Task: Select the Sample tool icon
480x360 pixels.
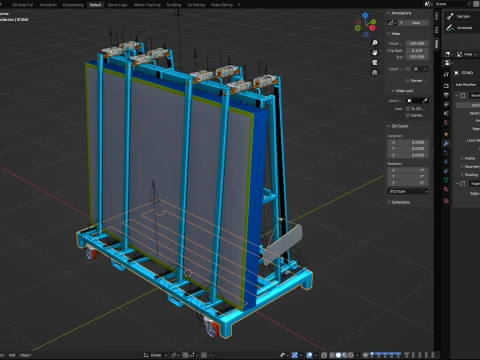Action: (x=450, y=16)
